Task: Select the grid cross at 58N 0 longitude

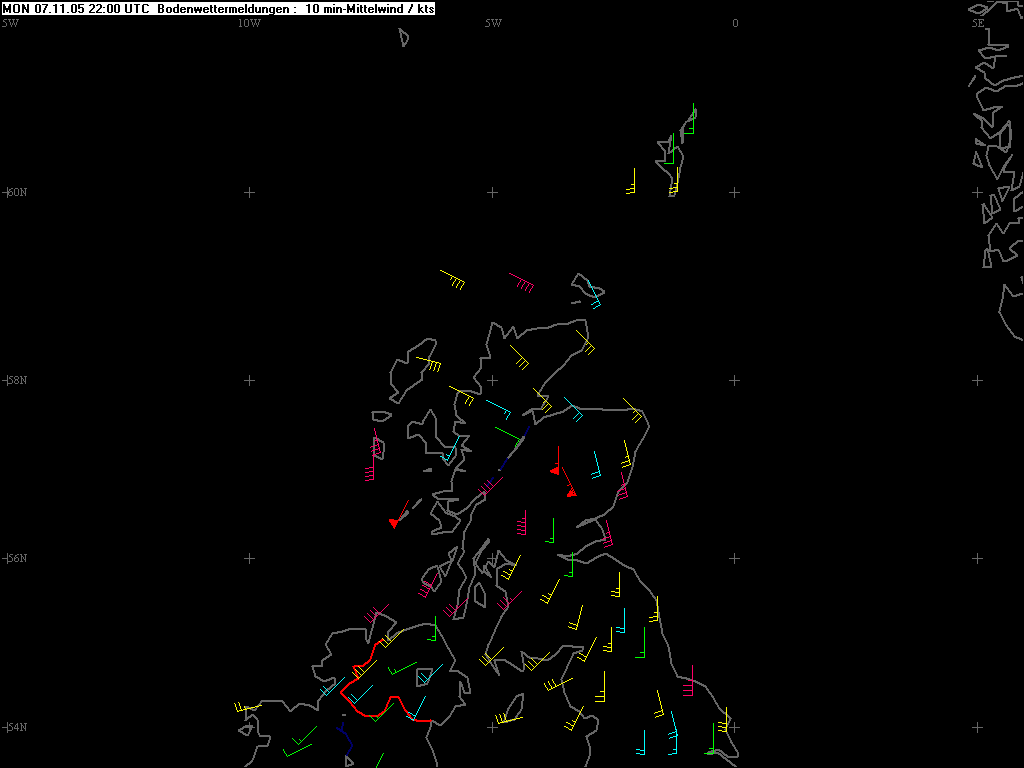Action: 735,380
